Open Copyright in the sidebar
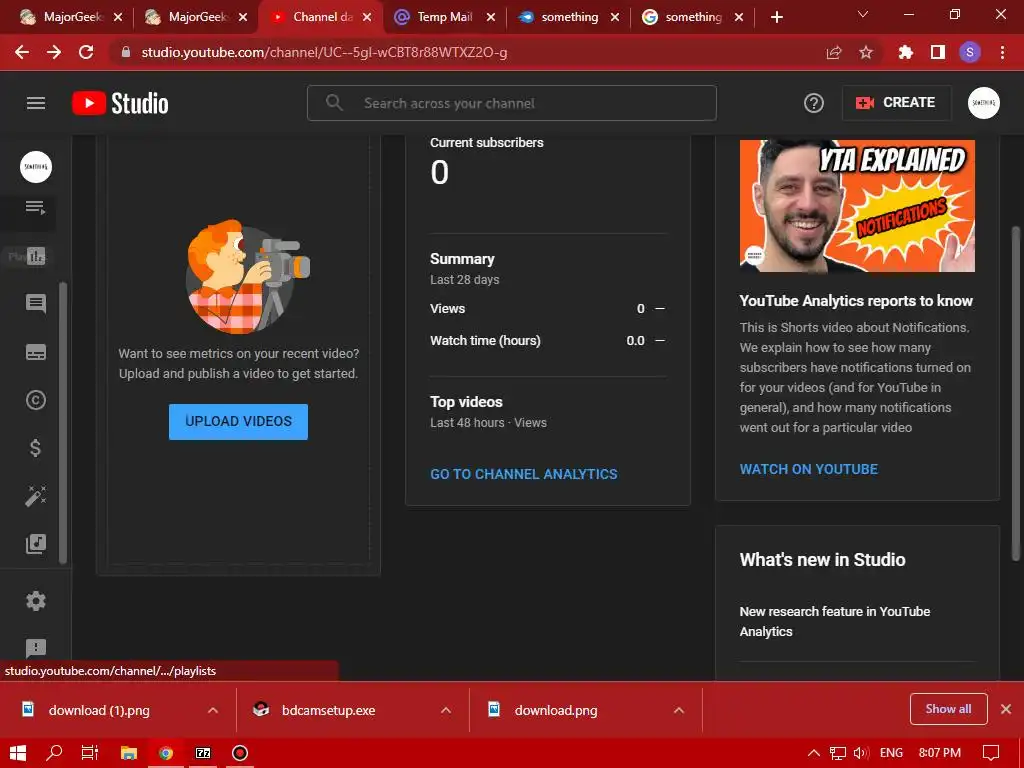The width and height of the screenshot is (1024, 768). pos(35,400)
